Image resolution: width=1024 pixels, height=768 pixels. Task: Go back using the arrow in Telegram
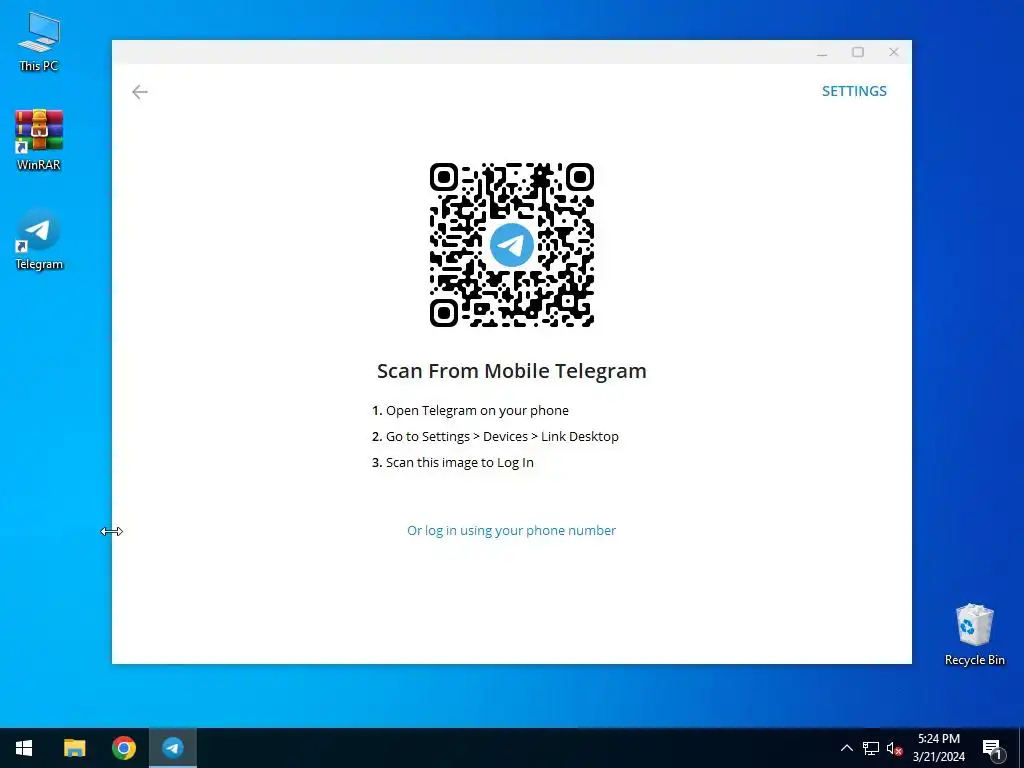click(140, 92)
